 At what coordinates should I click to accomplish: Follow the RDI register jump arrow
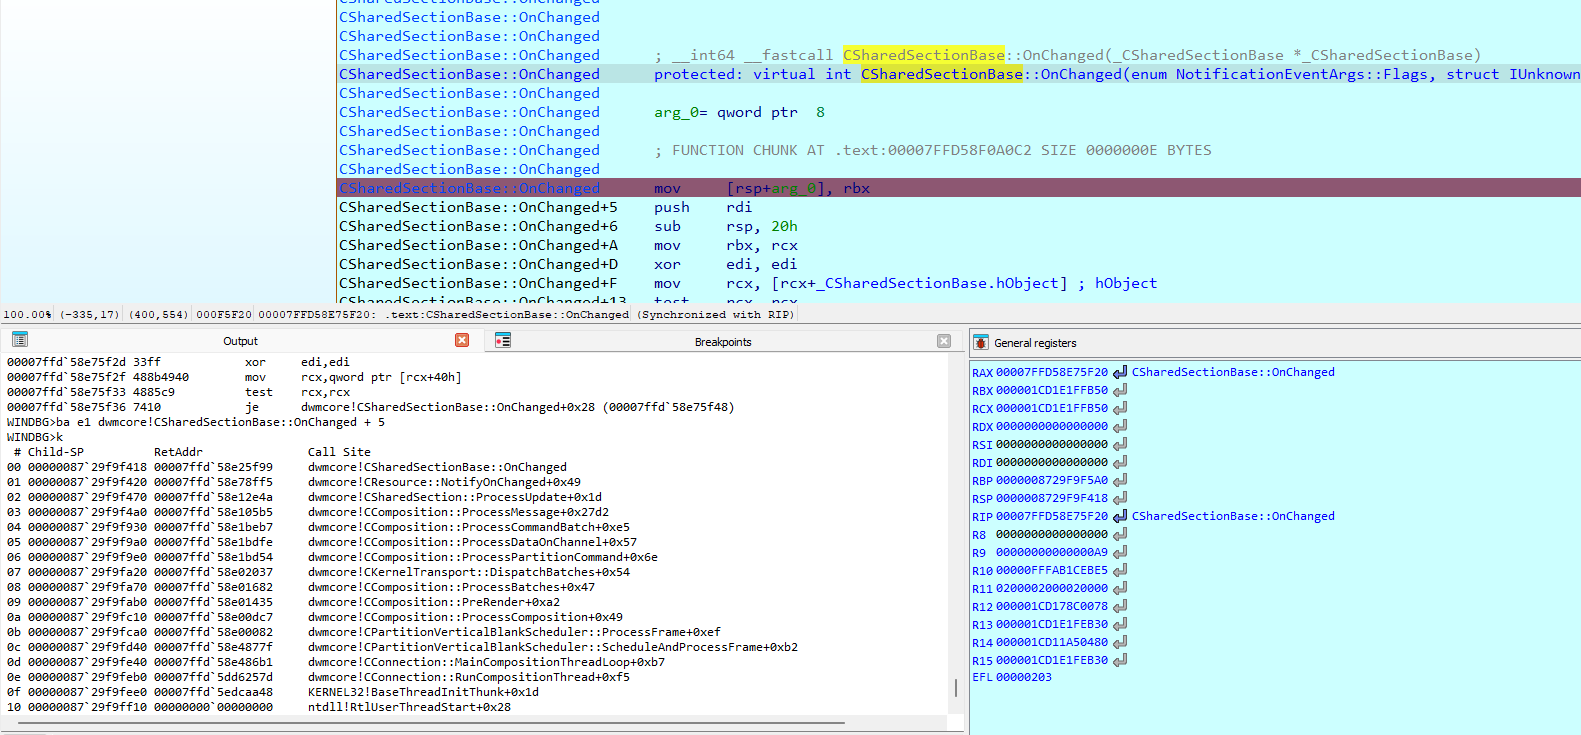click(1120, 462)
